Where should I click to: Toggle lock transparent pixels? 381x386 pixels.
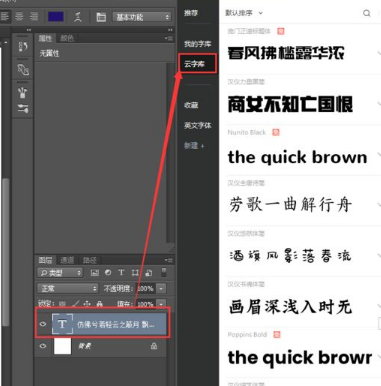pyautogui.click(x=62, y=304)
